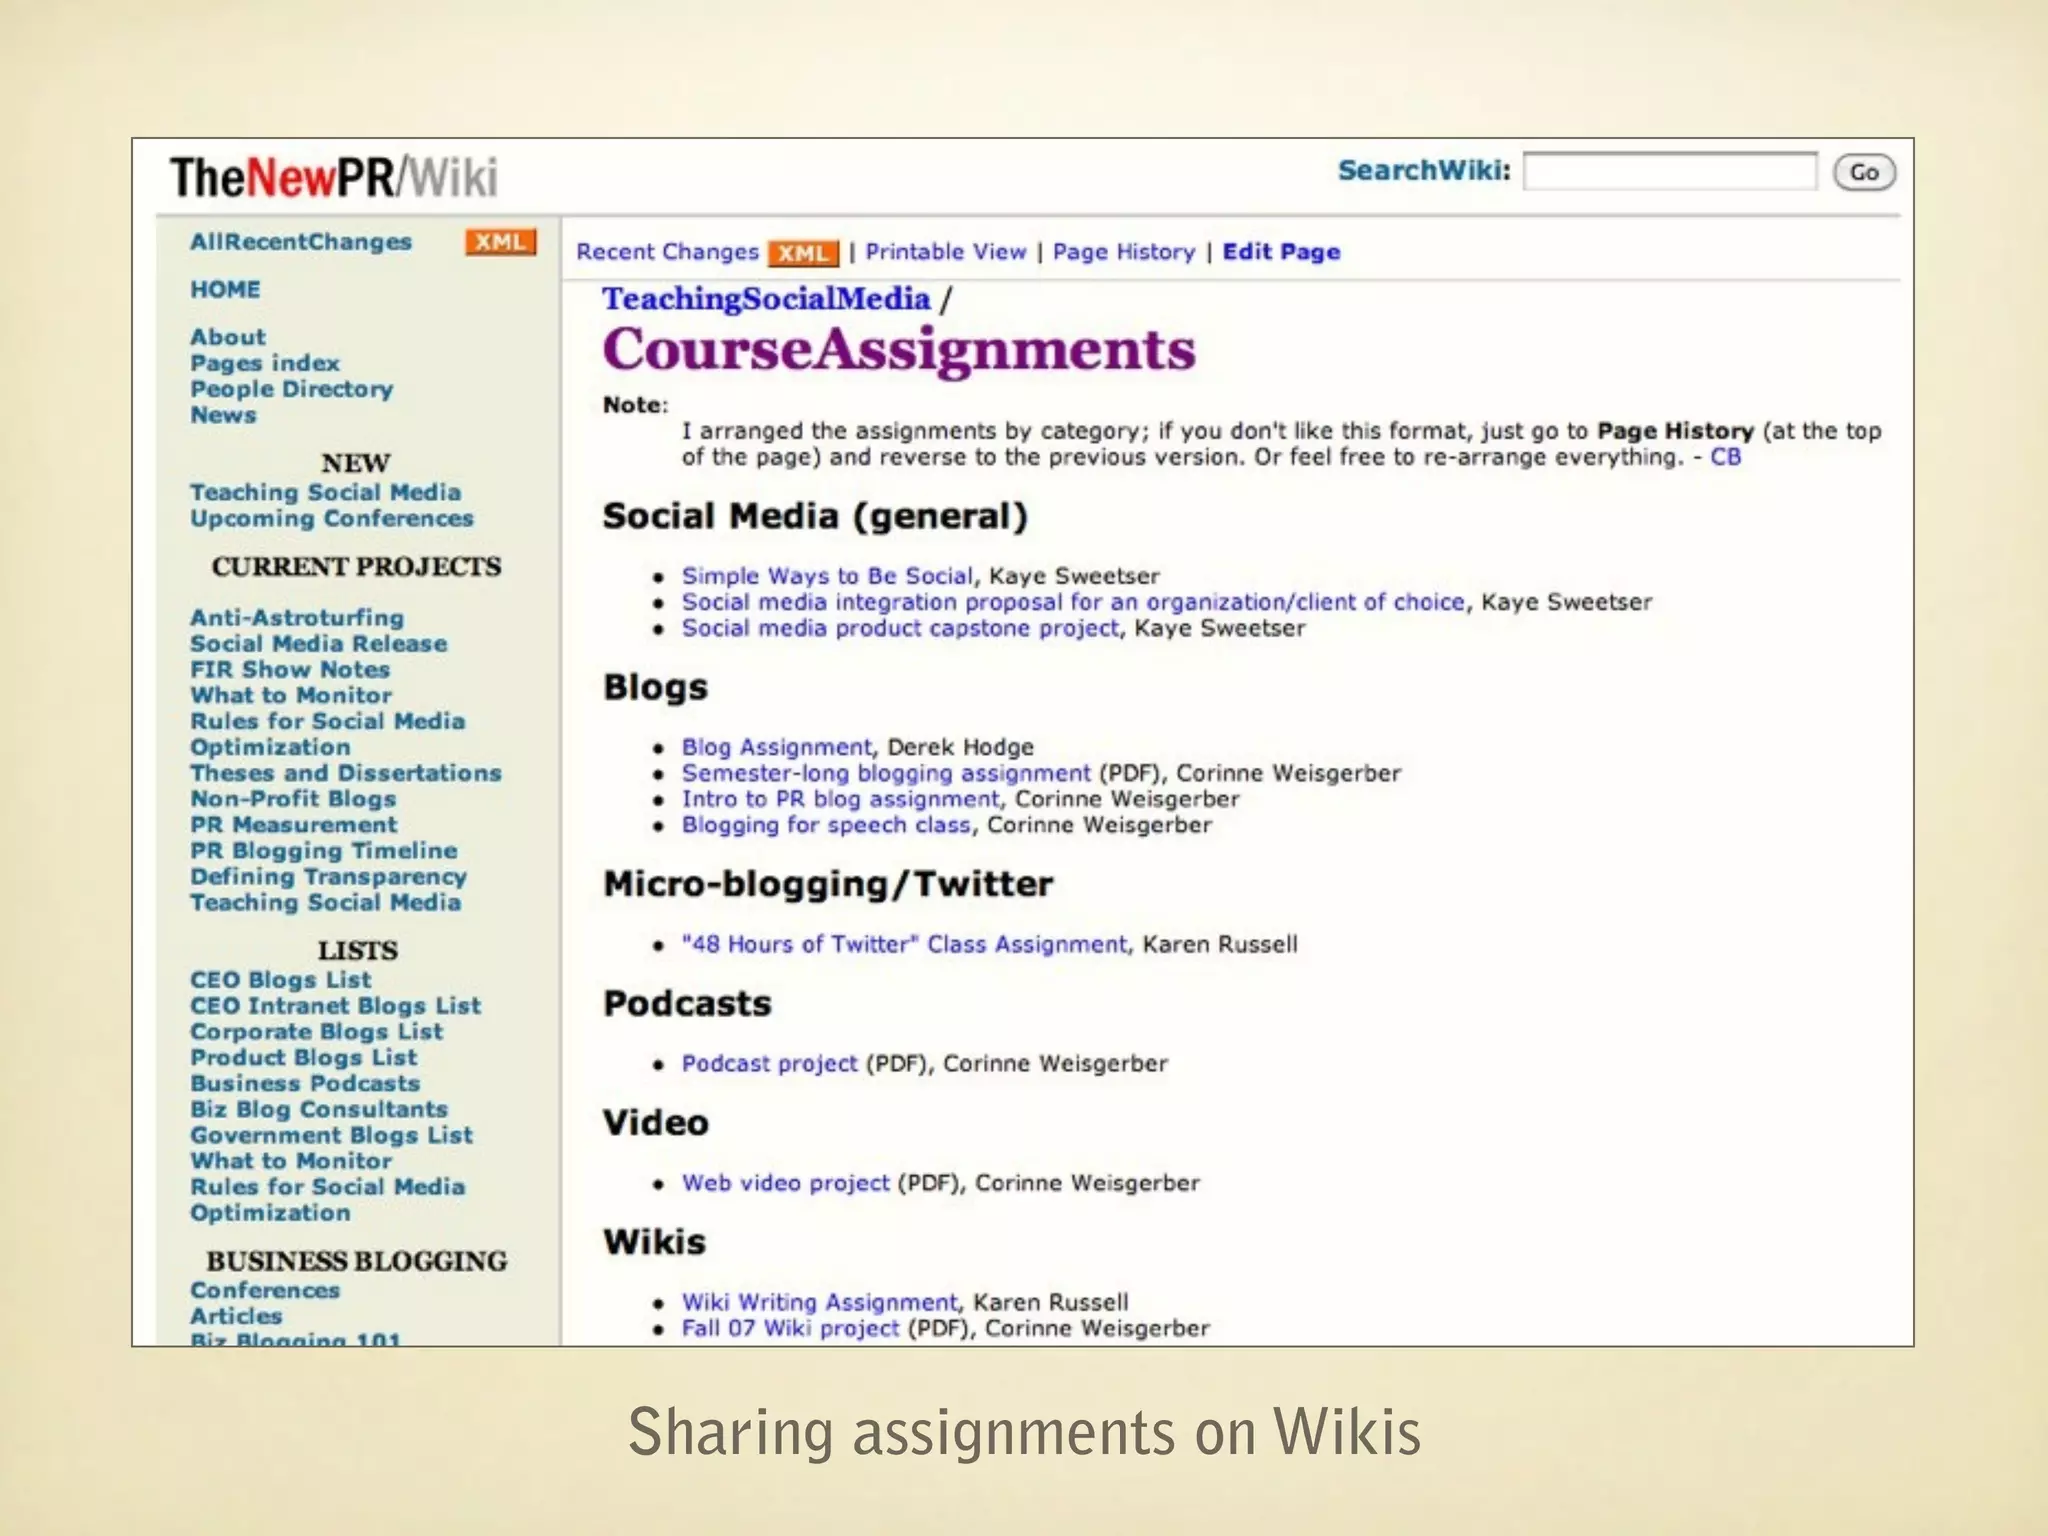
Task: Open Social media product capstone project
Action: [x=901, y=628]
